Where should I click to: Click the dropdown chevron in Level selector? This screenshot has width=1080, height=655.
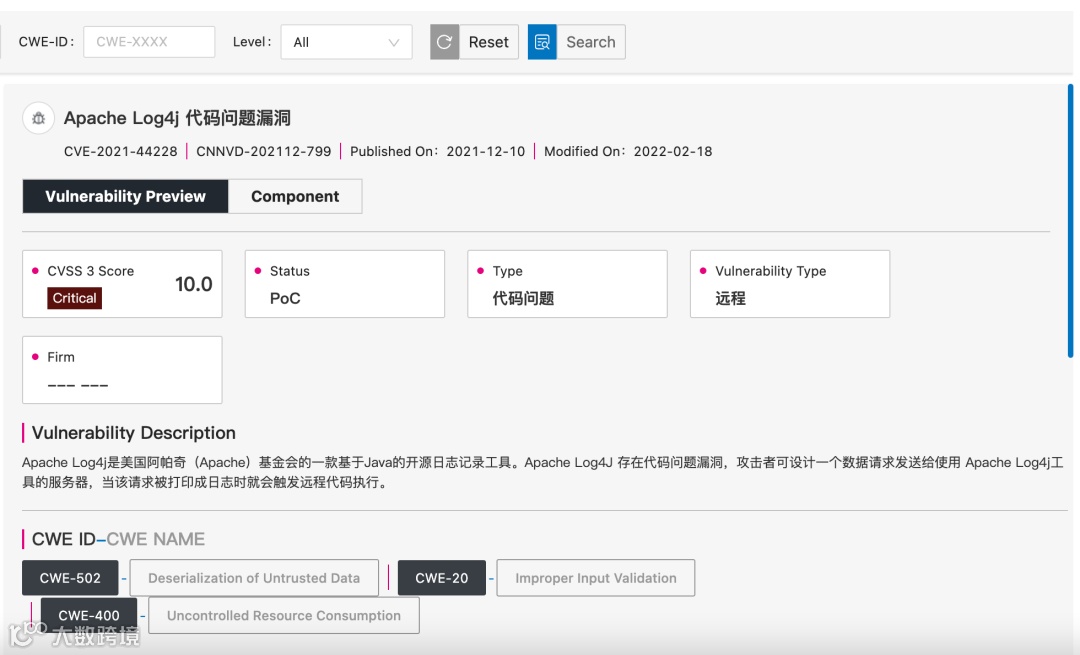click(x=394, y=43)
